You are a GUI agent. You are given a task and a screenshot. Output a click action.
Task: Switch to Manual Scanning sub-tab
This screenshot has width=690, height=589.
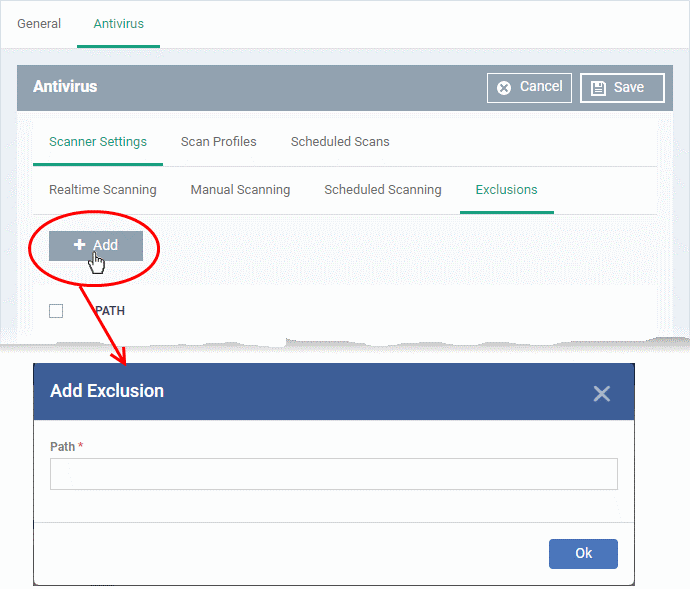240,189
